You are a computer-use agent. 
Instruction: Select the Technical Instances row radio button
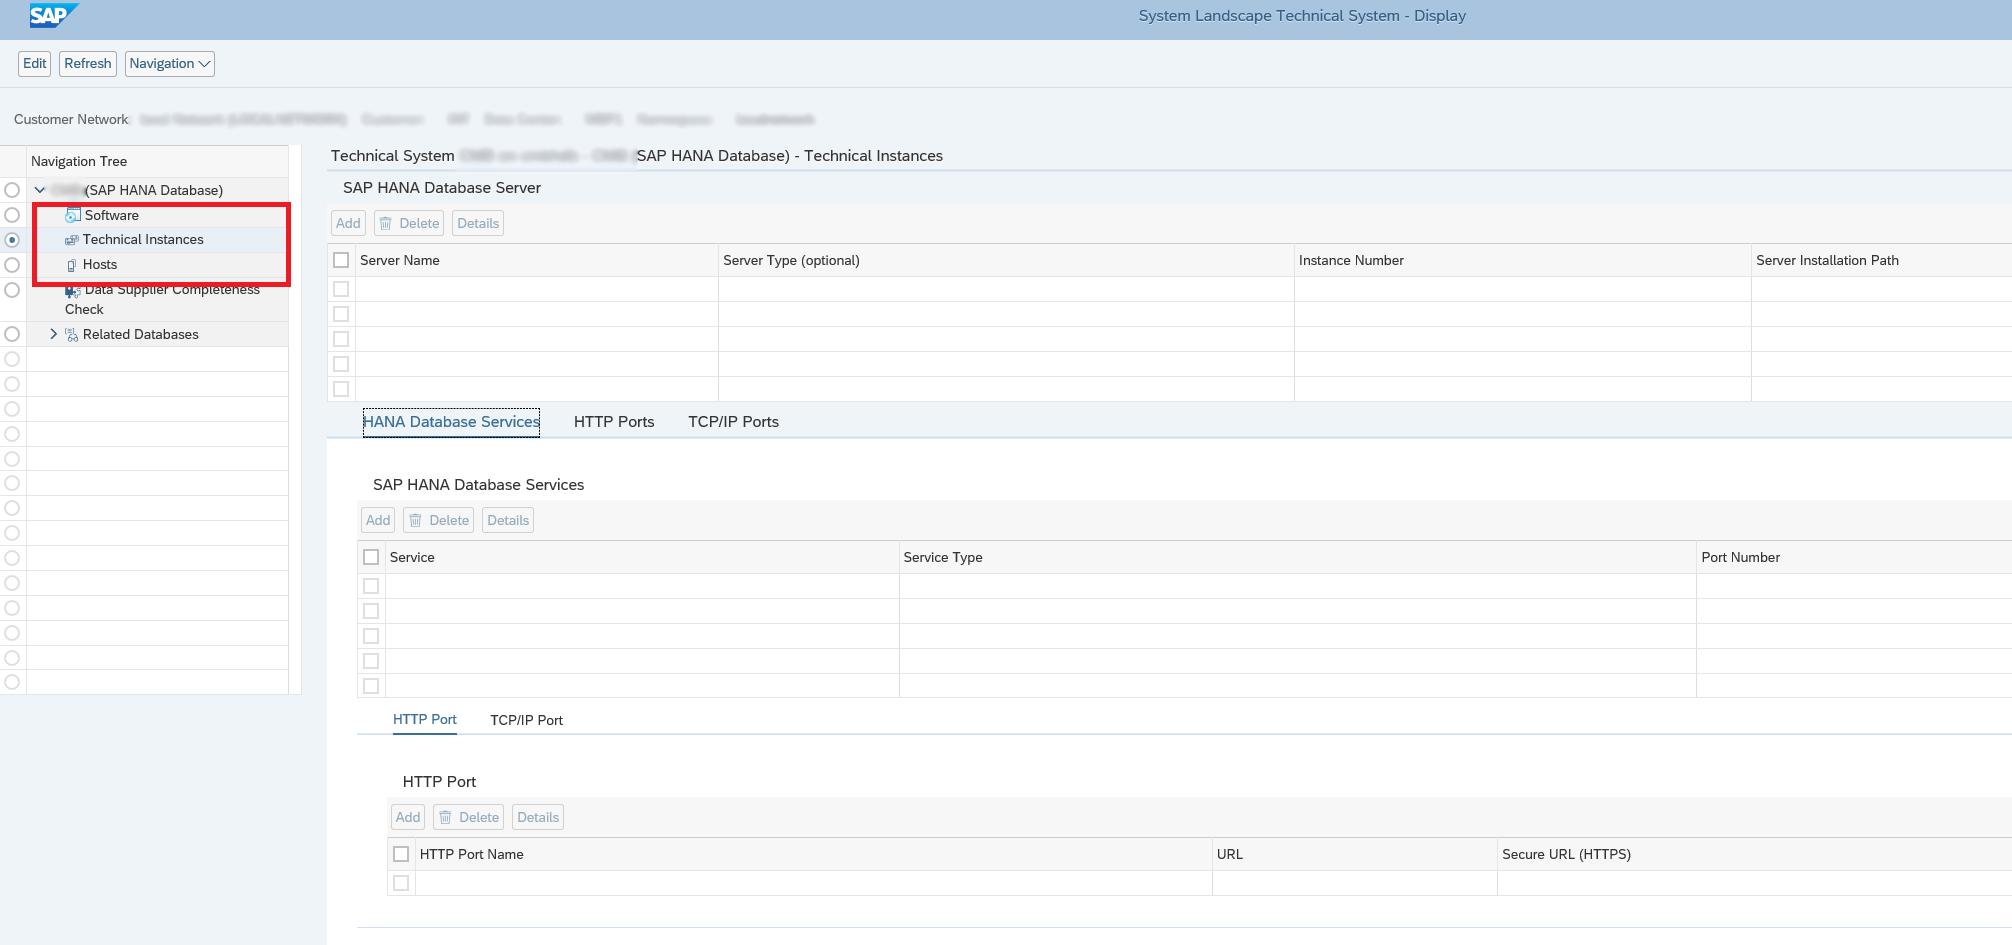pyautogui.click(x=12, y=240)
